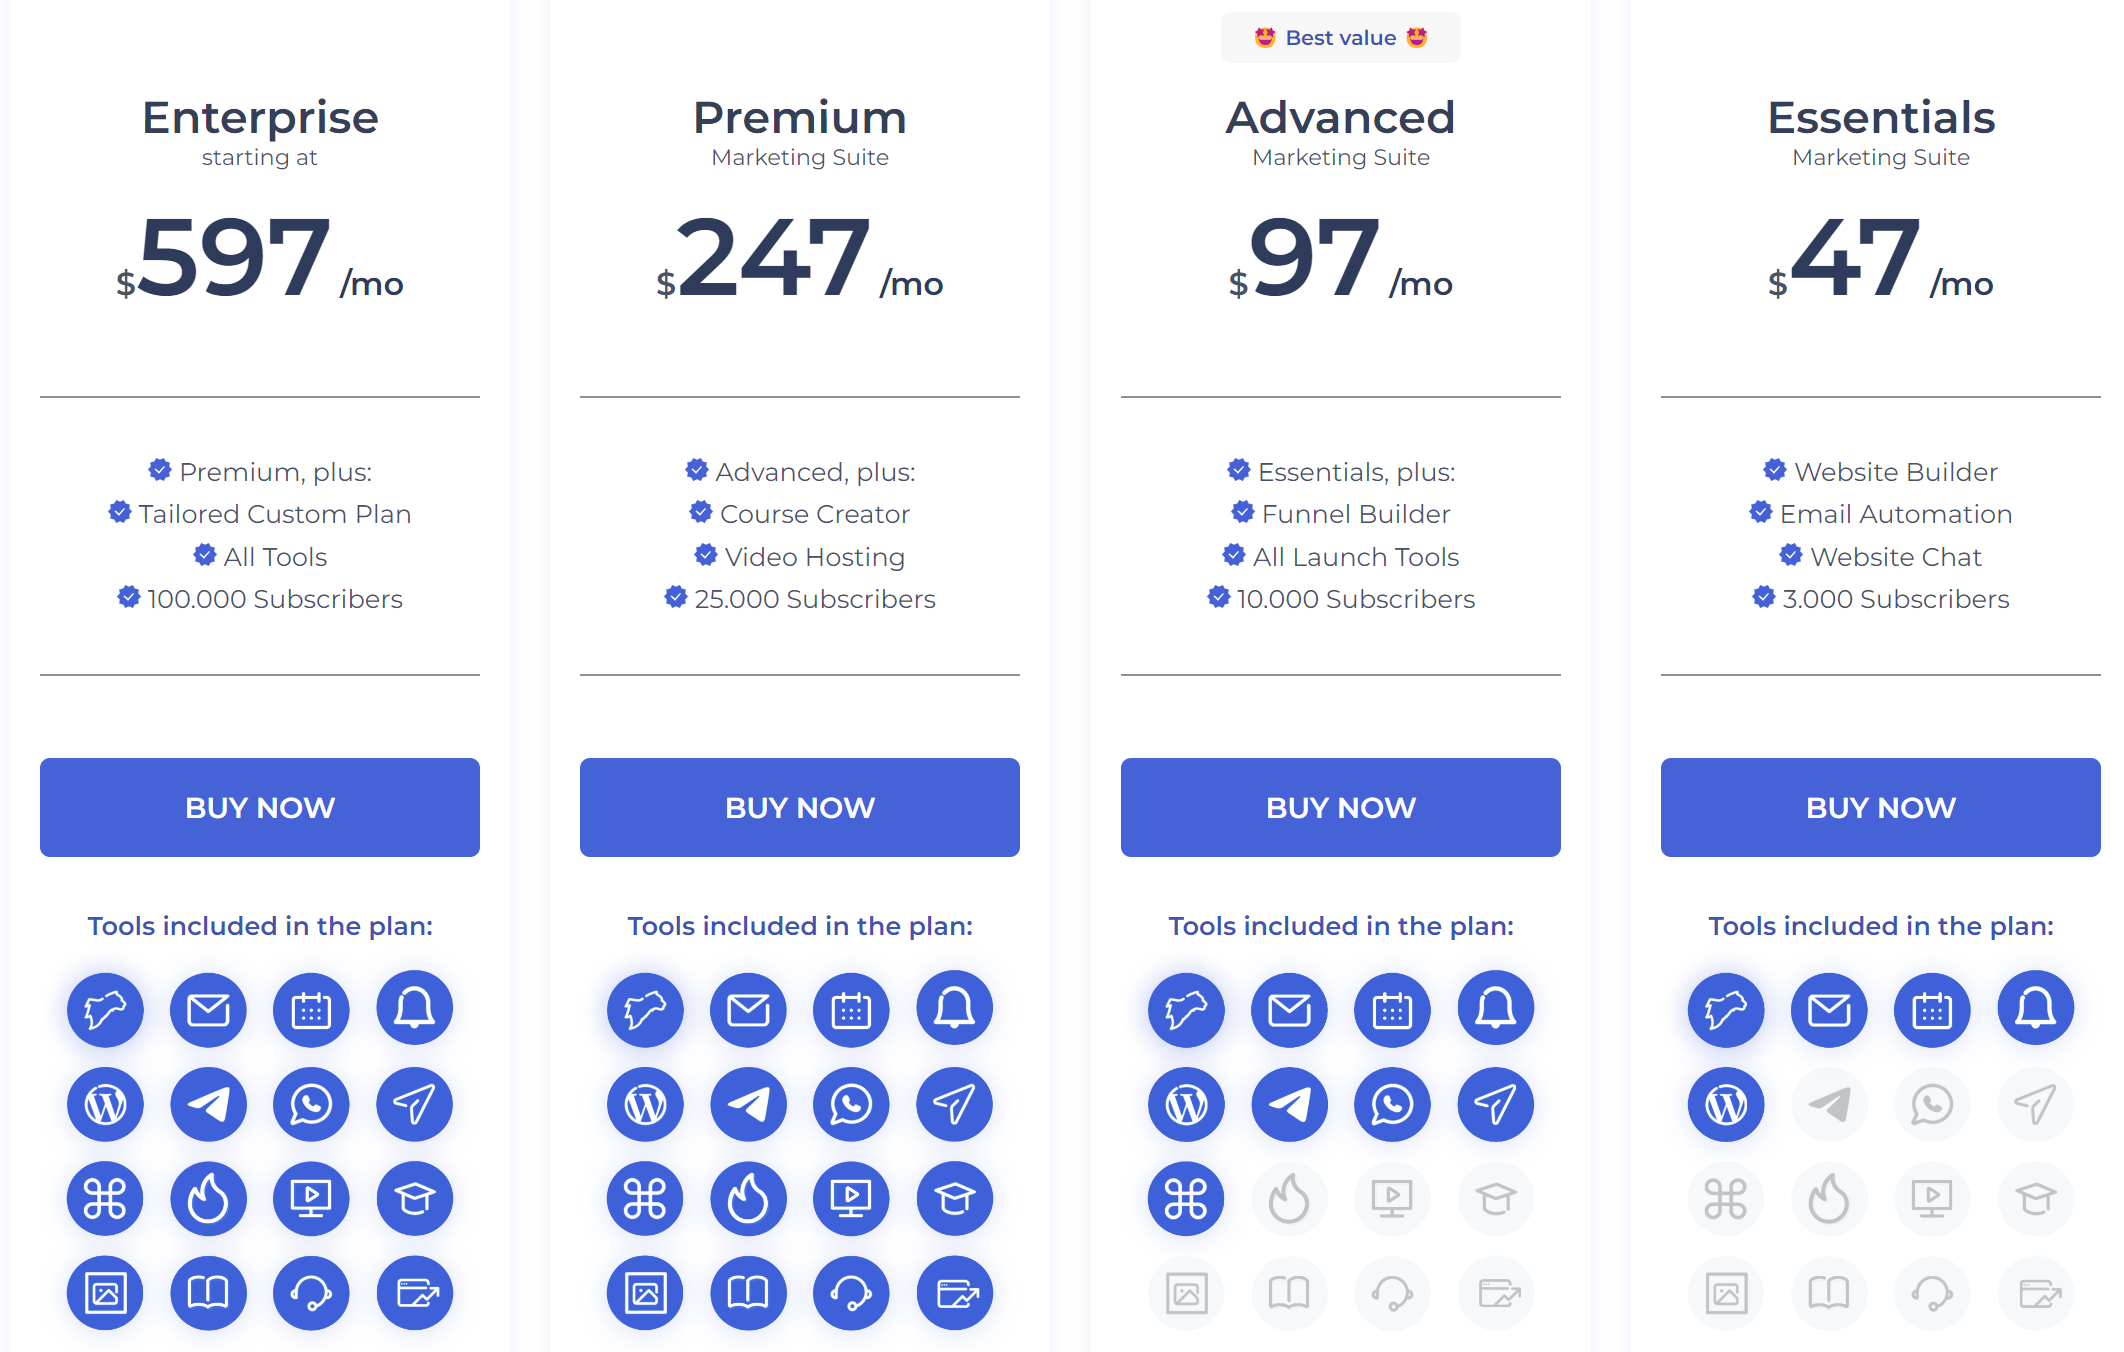
Task: Select the graduation cap icon under Enterprise
Action: [x=414, y=1198]
